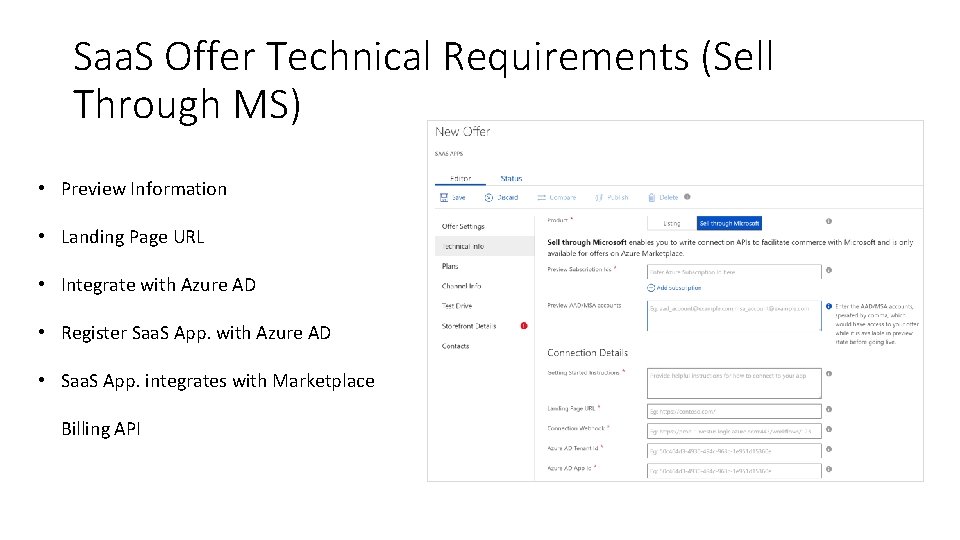960x540 pixels.
Task: Click the 'Integrate with Azure AD' bullet
Action: point(159,285)
